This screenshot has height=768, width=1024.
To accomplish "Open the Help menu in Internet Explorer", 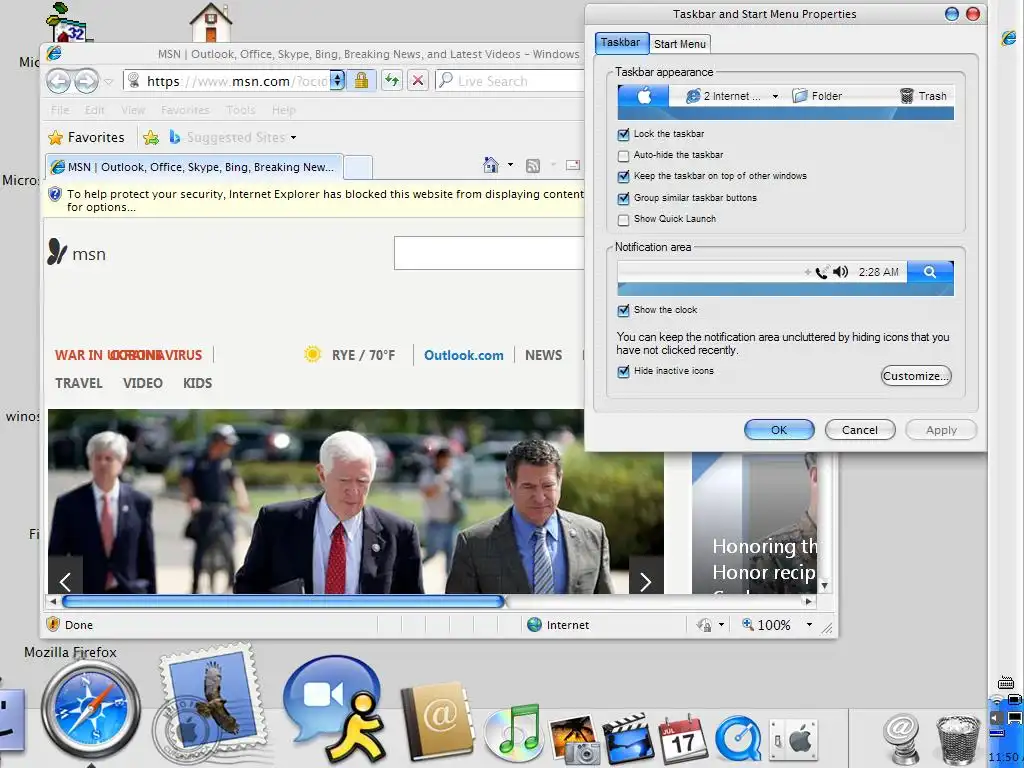I will click(283, 110).
